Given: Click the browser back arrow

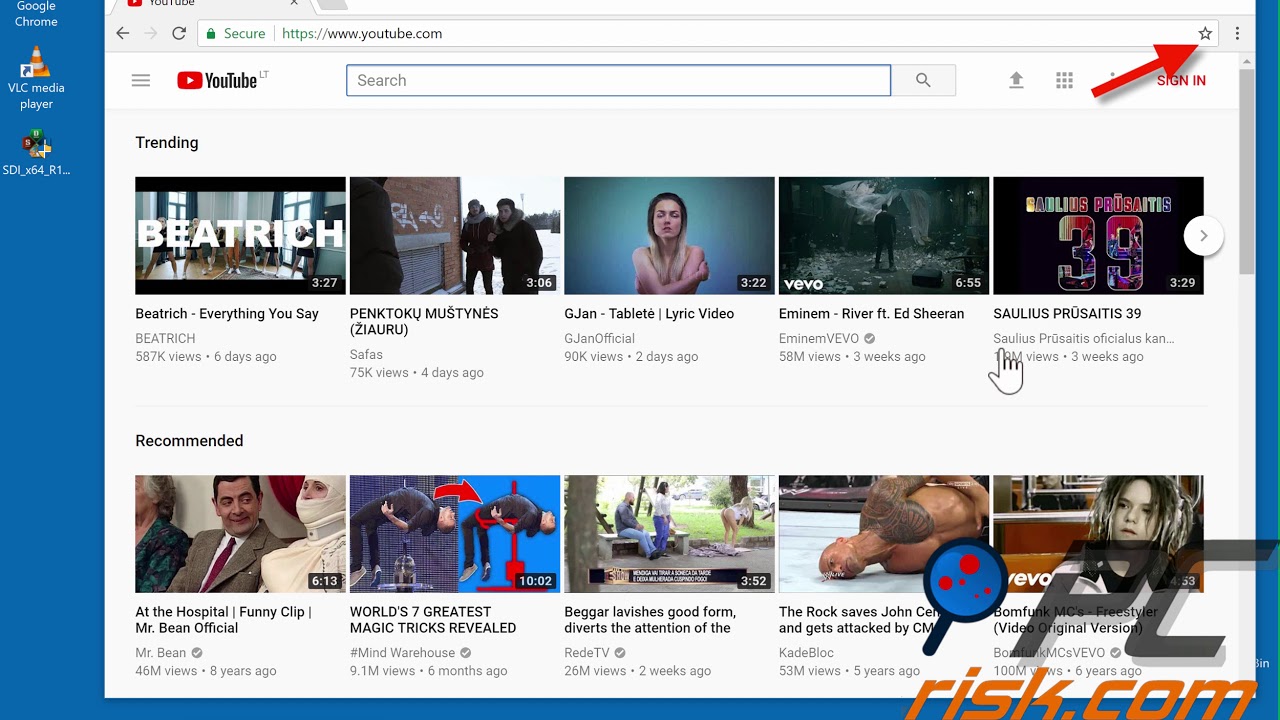Looking at the screenshot, I should click(123, 33).
